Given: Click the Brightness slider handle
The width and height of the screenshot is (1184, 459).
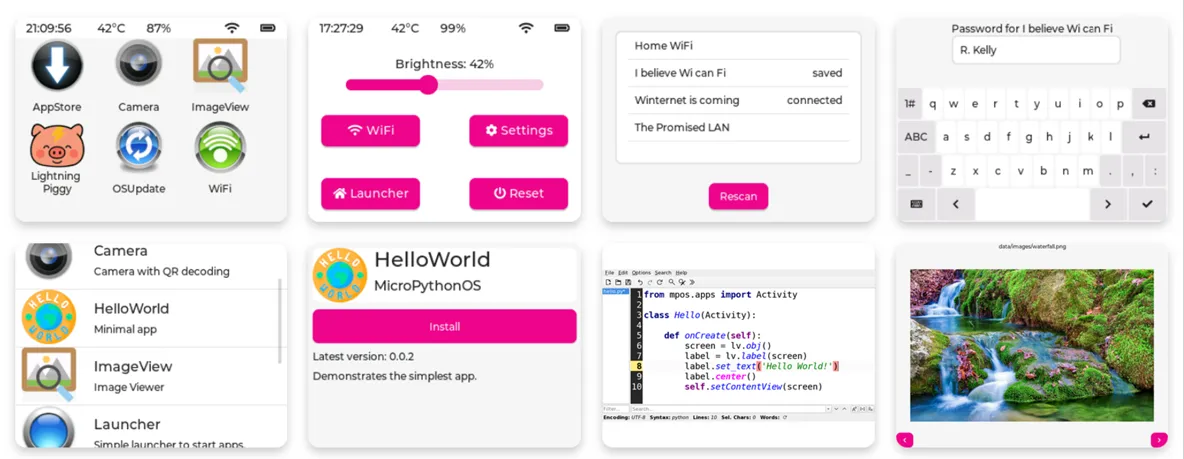Looking at the screenshot, I should (x=428, y=85).
